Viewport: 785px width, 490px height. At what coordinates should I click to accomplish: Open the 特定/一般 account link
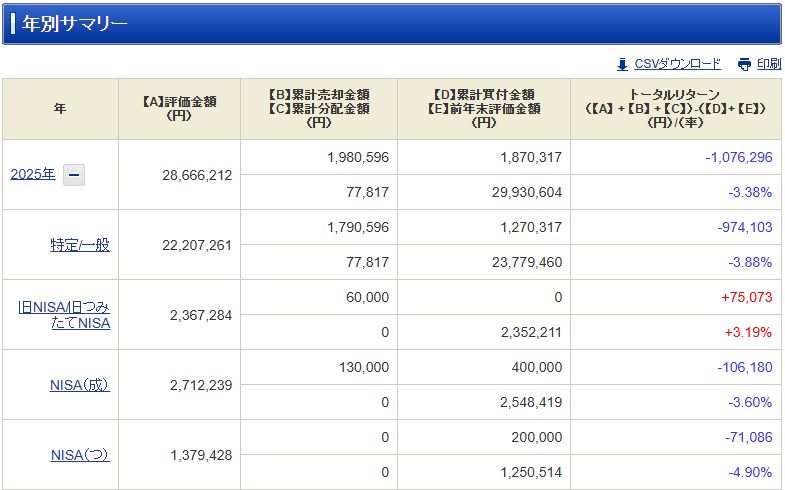(x=80, y=245)
